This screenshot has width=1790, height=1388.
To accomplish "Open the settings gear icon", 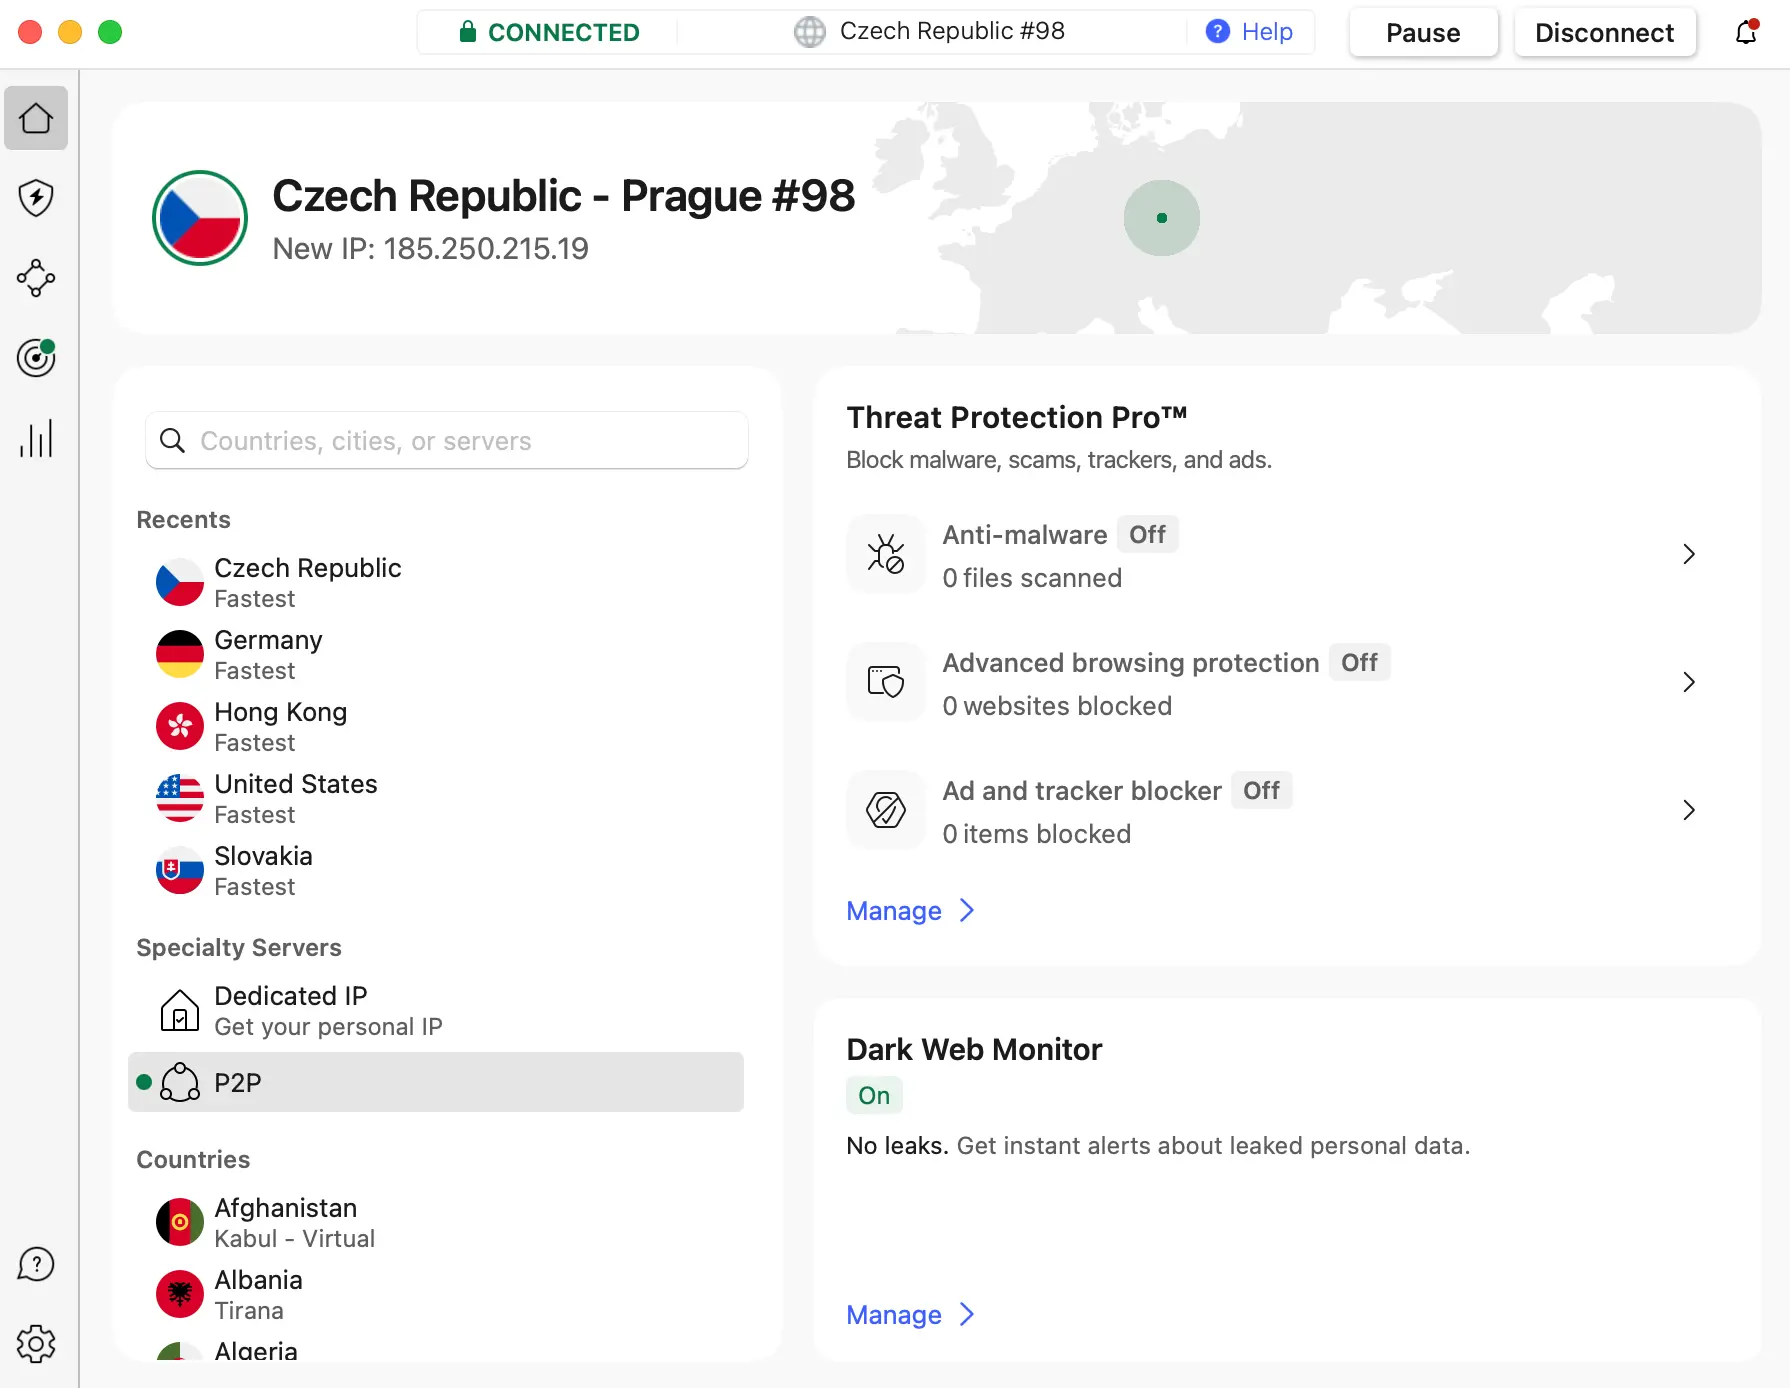I will point(36,1344).
